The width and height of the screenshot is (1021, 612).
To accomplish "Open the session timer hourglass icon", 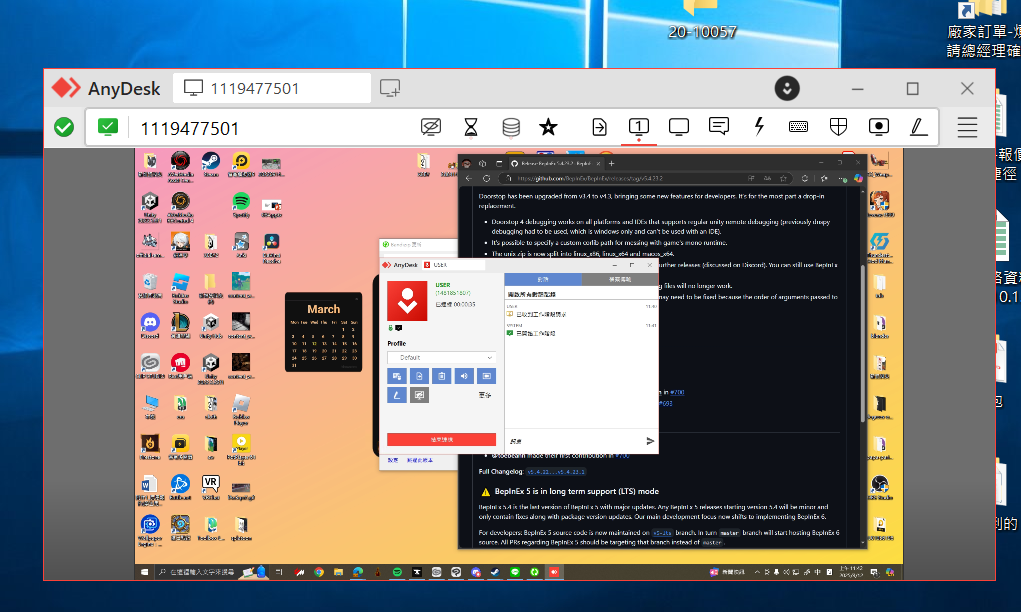I will 471,127.
